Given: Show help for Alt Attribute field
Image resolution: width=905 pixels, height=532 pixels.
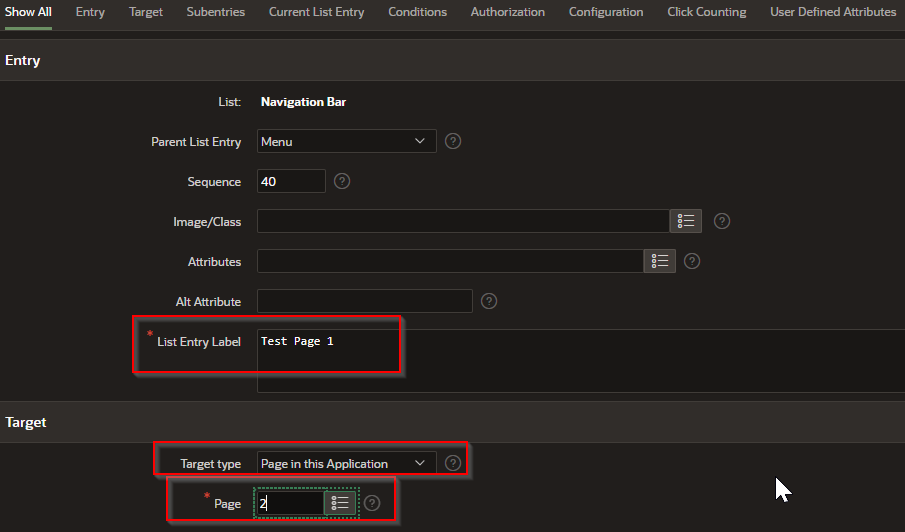Looking at the screenshot, I should (489, 301).
